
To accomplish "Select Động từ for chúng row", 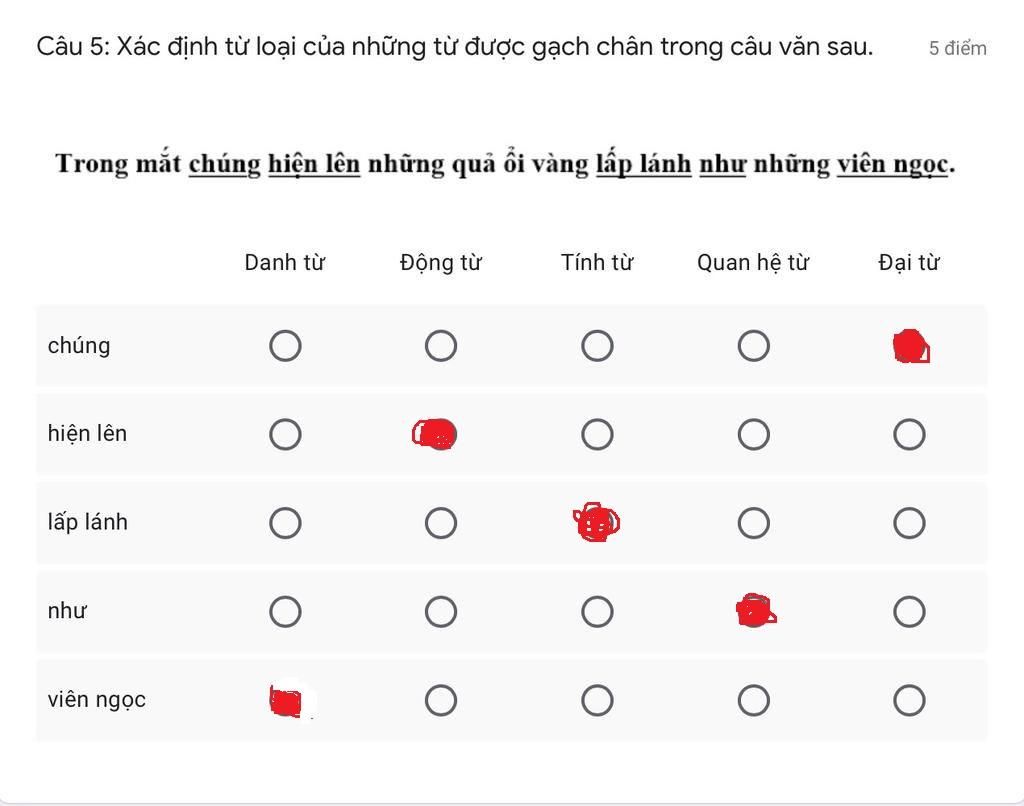I will [441, 346].
